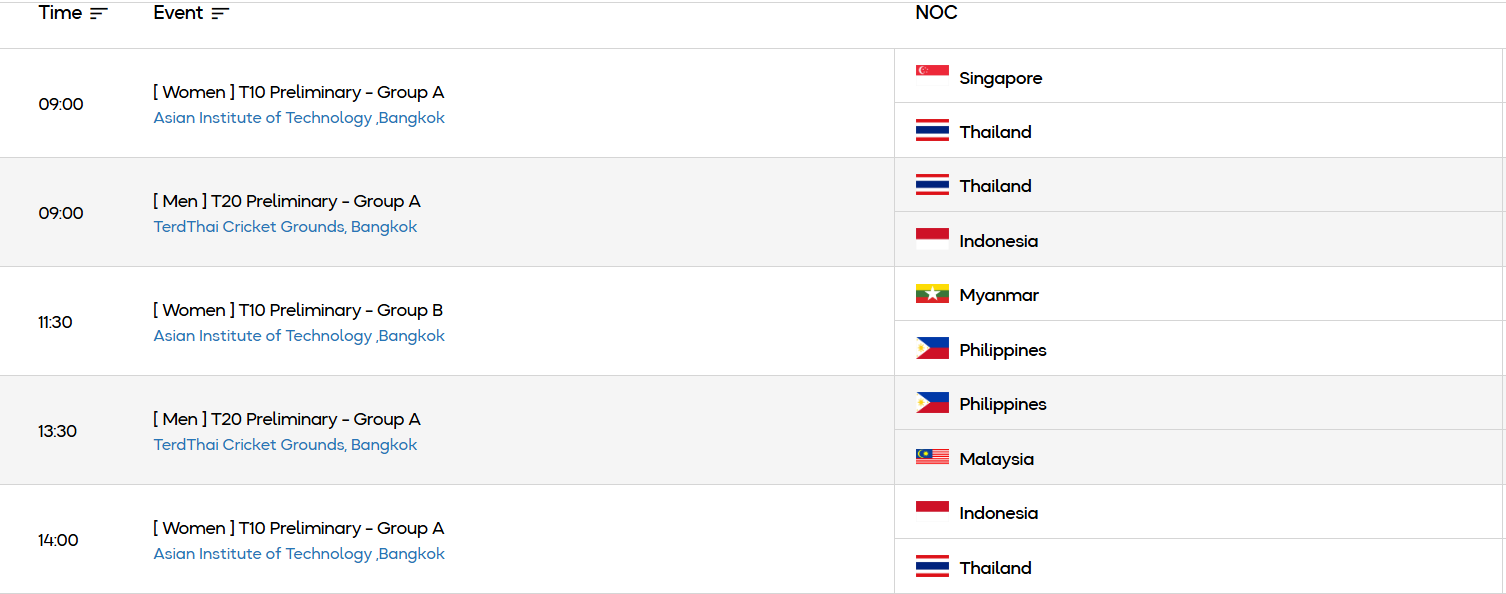This screenshot has width=1506, height=594.
Task: Click the Philippines flag in Group B row
Action: pyautogui.click(x=930, y=348)
